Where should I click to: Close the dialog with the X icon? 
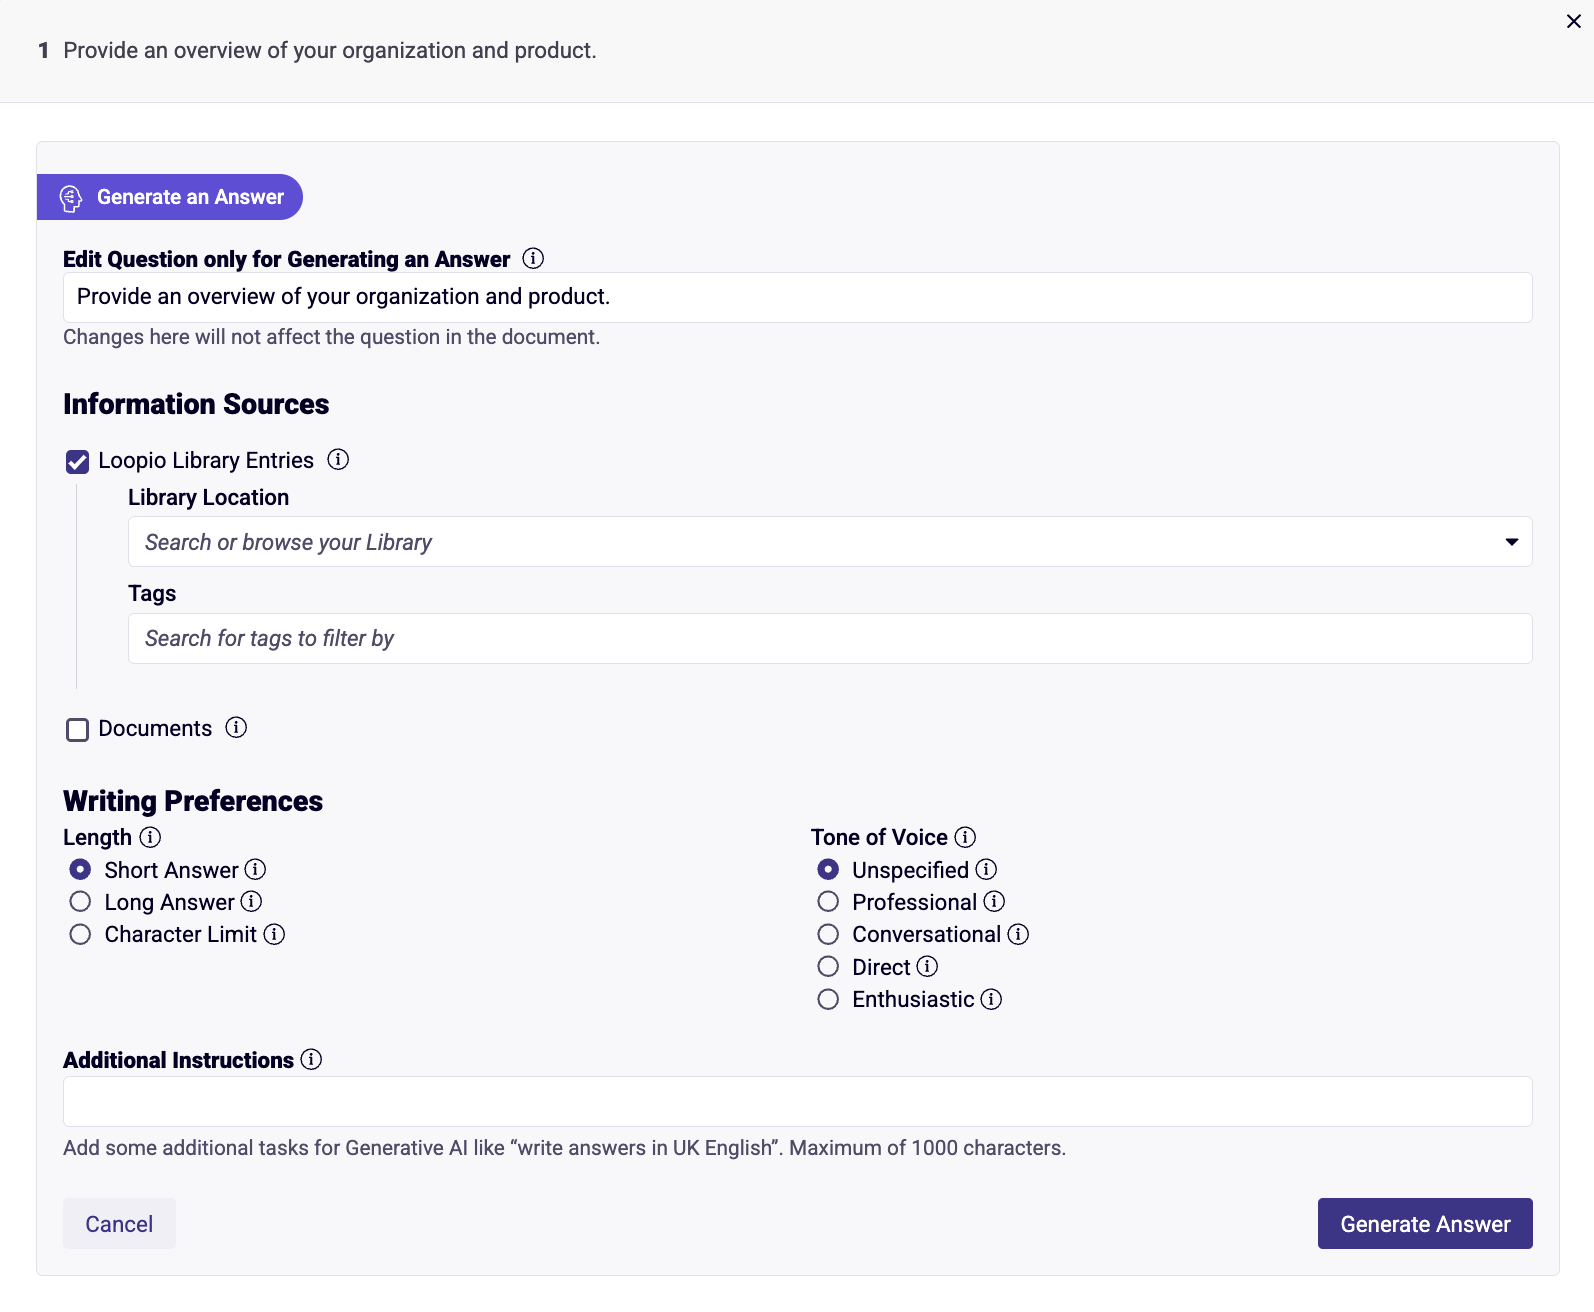pyautogui.click(x=1573, y=21)
